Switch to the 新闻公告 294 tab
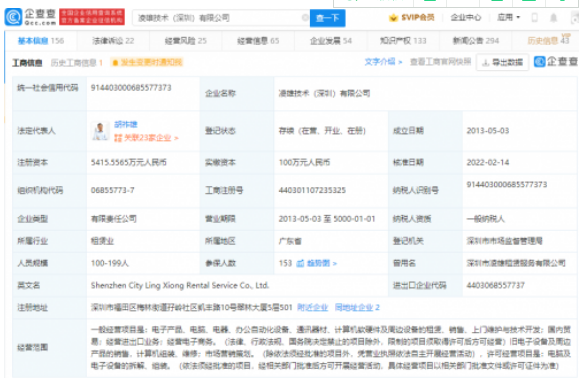 (x=476, y=41)
